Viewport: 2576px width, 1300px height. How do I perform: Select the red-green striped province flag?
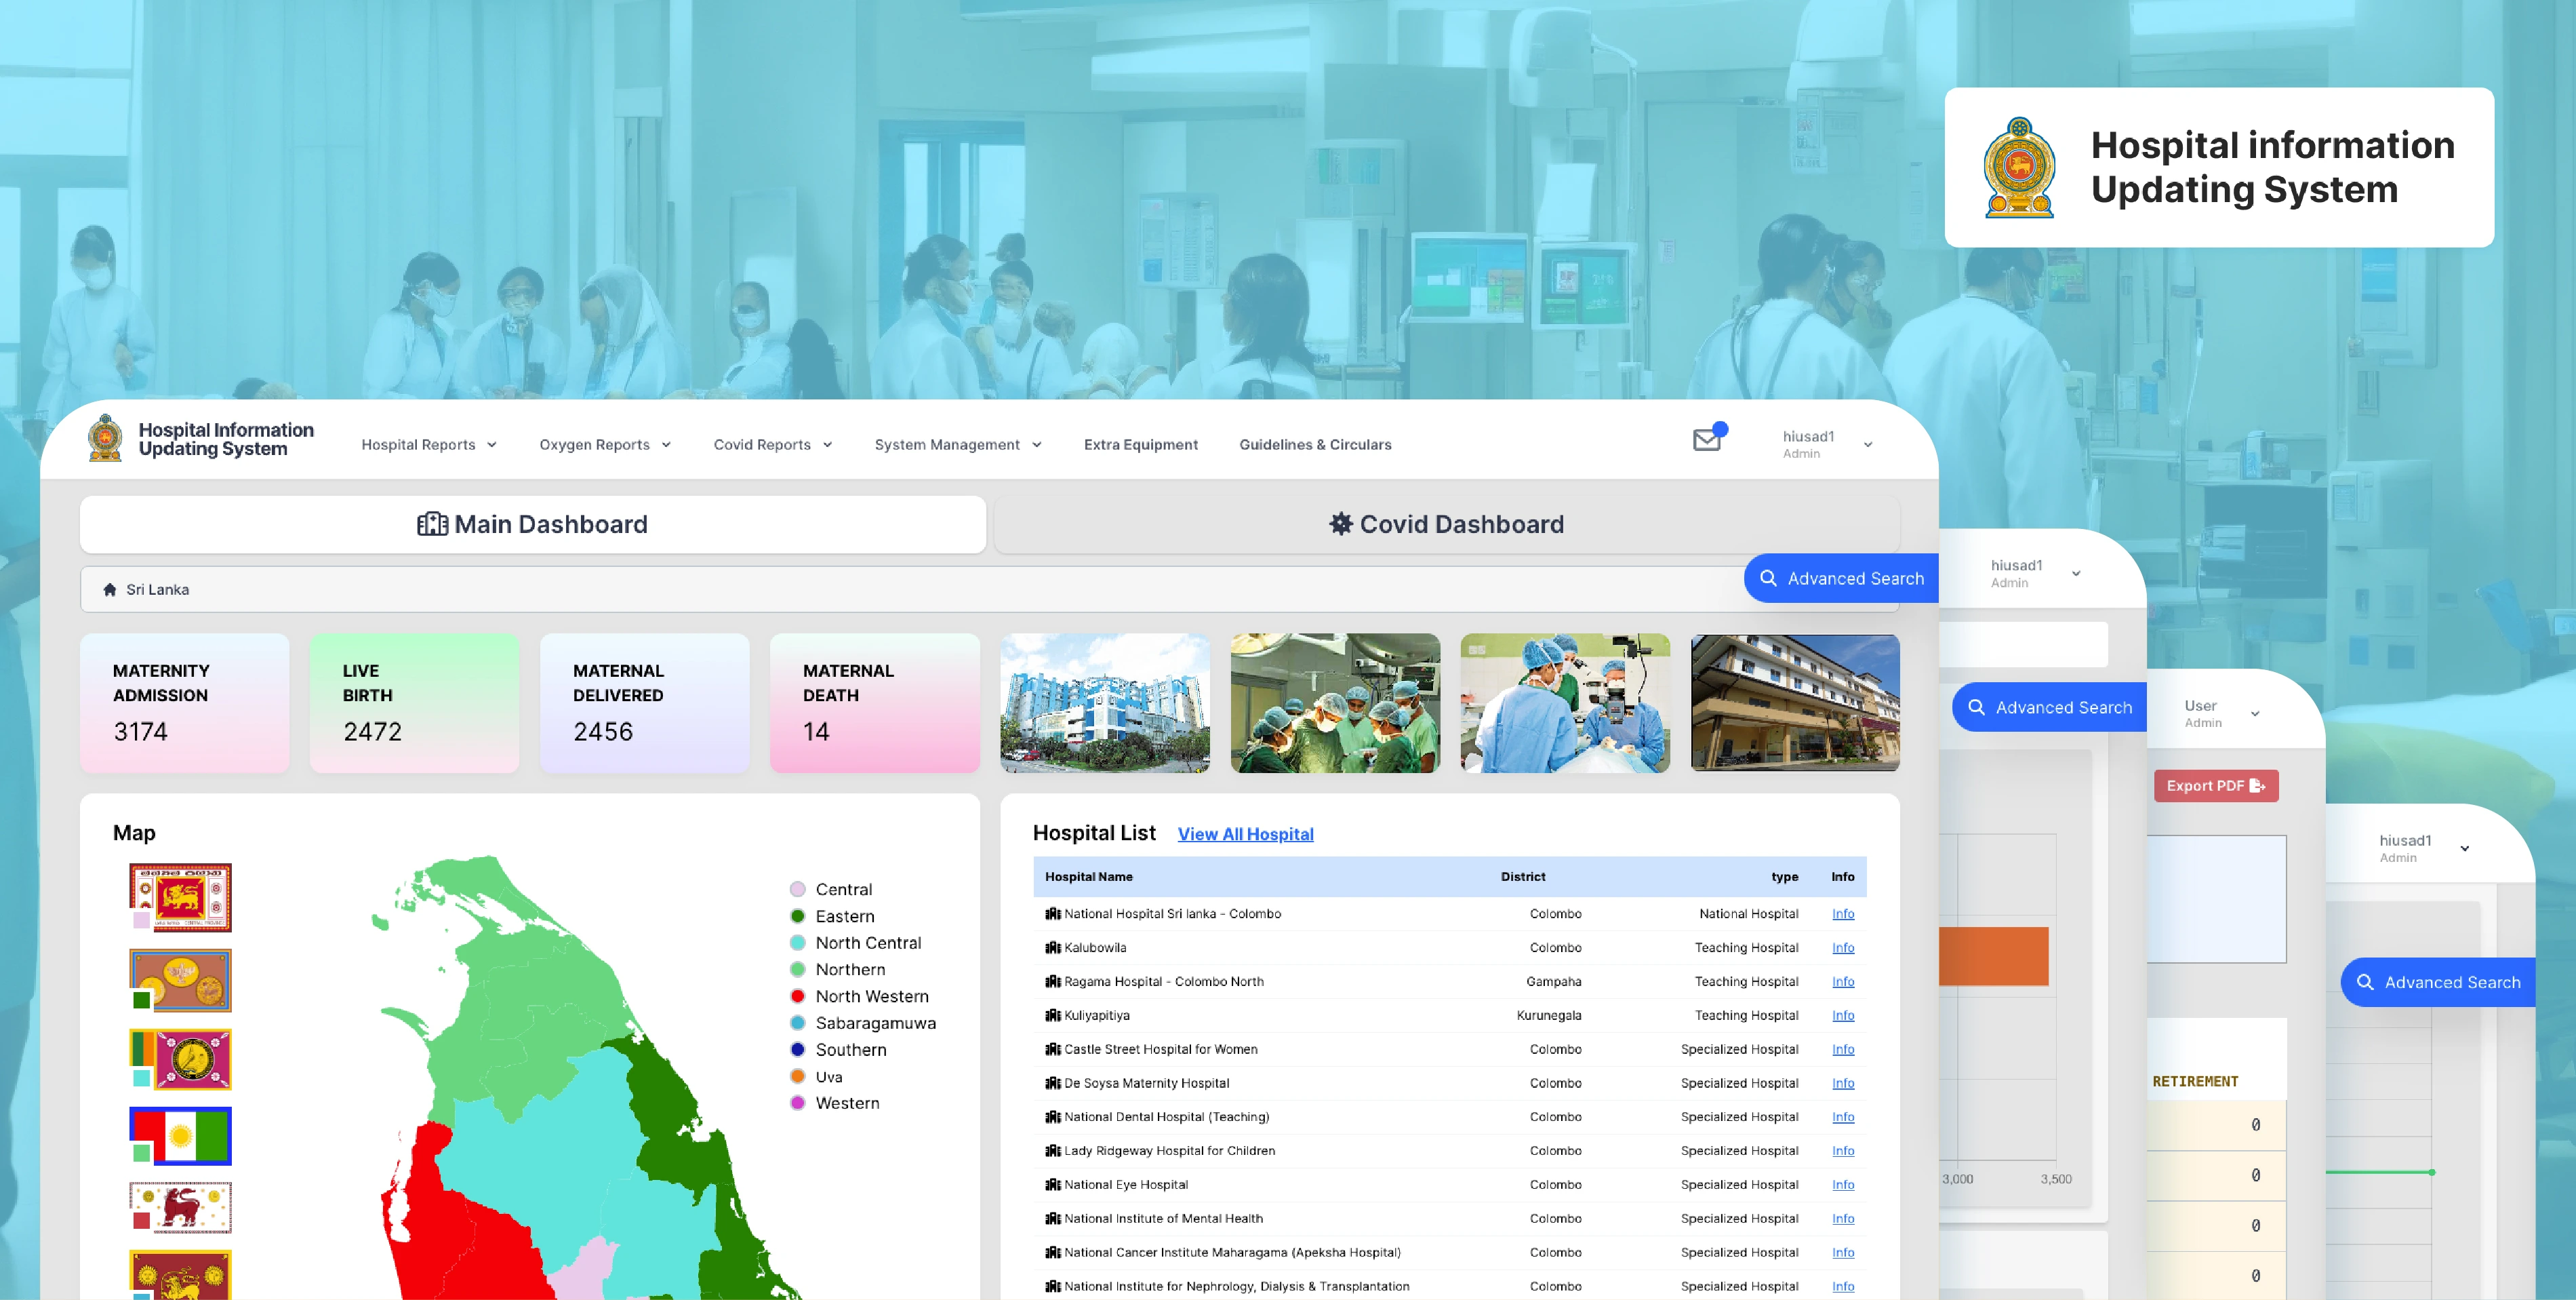tap(181, 1135)
